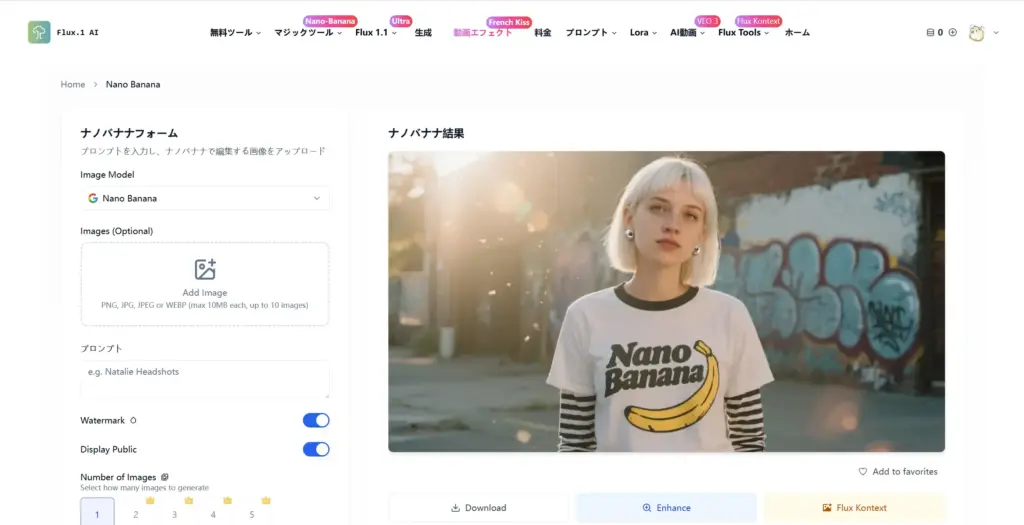
Task: Click the Google logo in model selector
Action: pos(93,198)
